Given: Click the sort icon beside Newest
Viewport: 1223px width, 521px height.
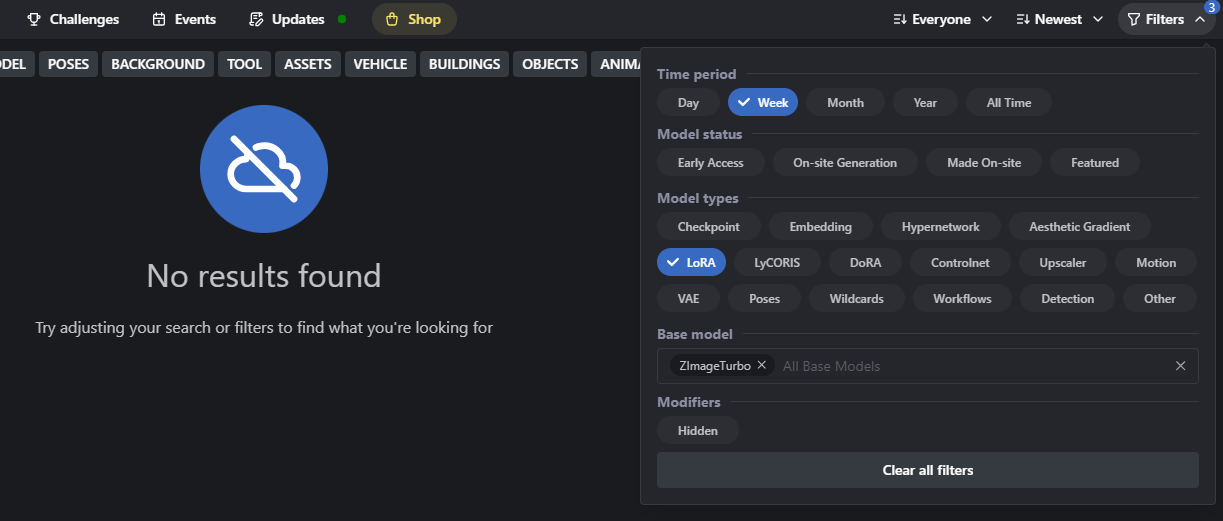Looking at the screenshot, I should [1023, 19].
